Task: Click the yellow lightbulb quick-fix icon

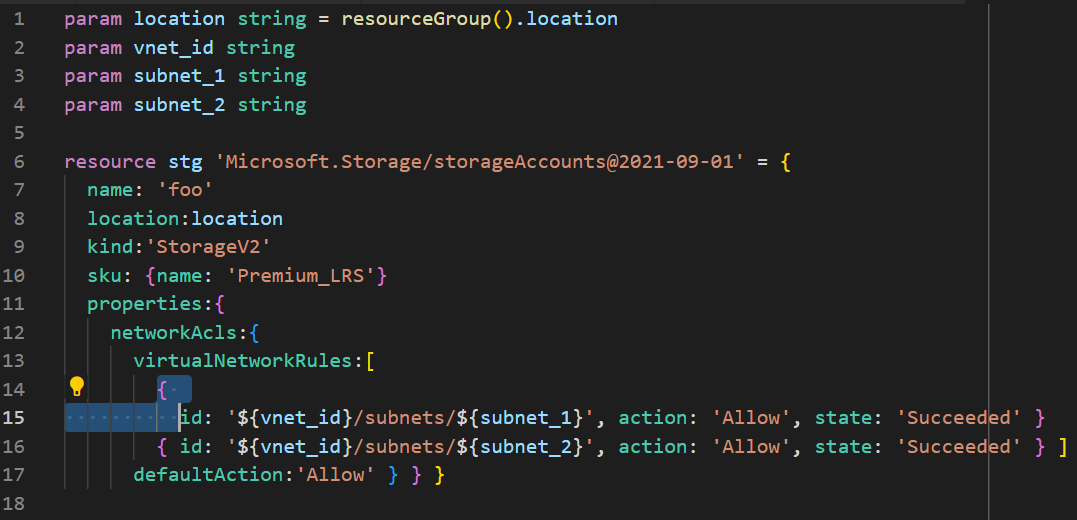Action: click(x=76, y=387)
